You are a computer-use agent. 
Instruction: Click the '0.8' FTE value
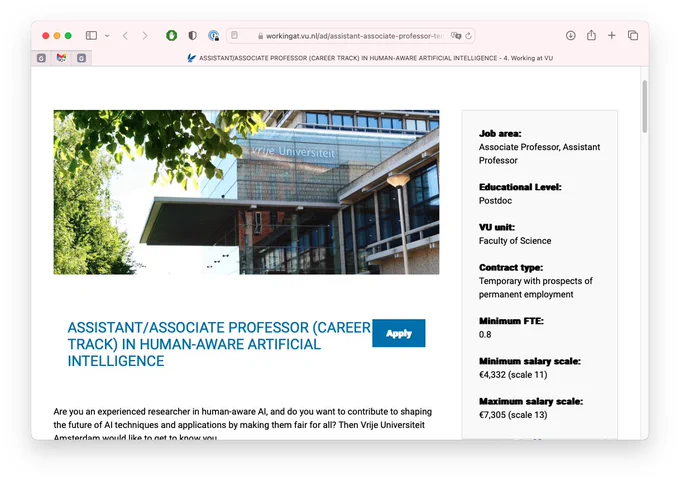click(x=485, y=334)
